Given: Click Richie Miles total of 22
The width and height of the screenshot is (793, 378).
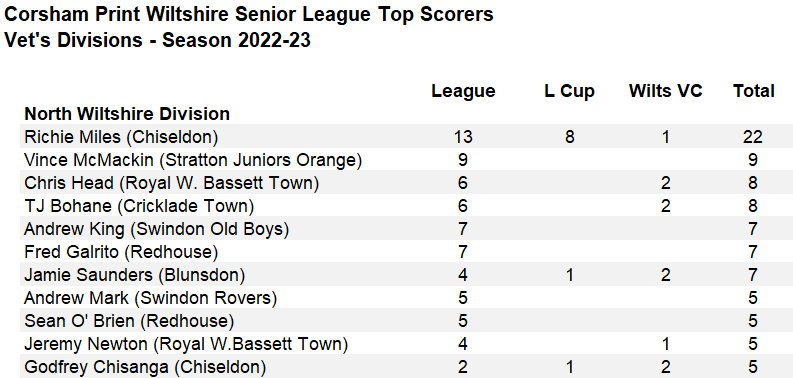Looking at the screenshot, I should pos(753,137).
